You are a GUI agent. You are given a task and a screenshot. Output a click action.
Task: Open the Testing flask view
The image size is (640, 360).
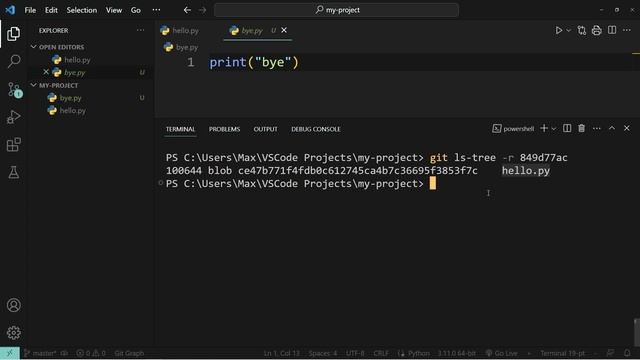[13, 172]
